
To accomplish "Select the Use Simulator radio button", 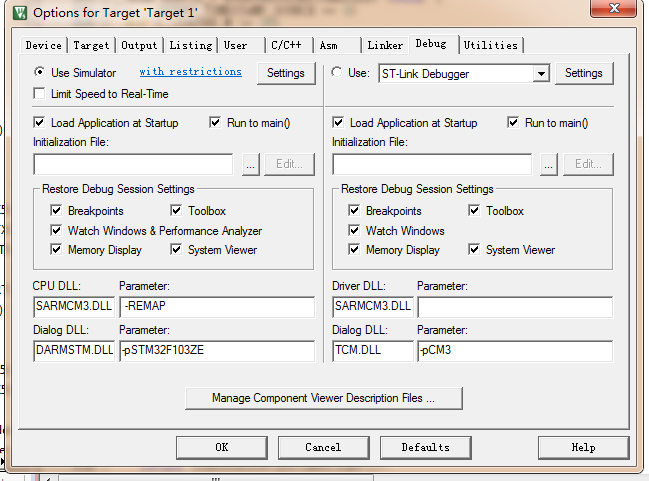I will click(x=39, y=72).
